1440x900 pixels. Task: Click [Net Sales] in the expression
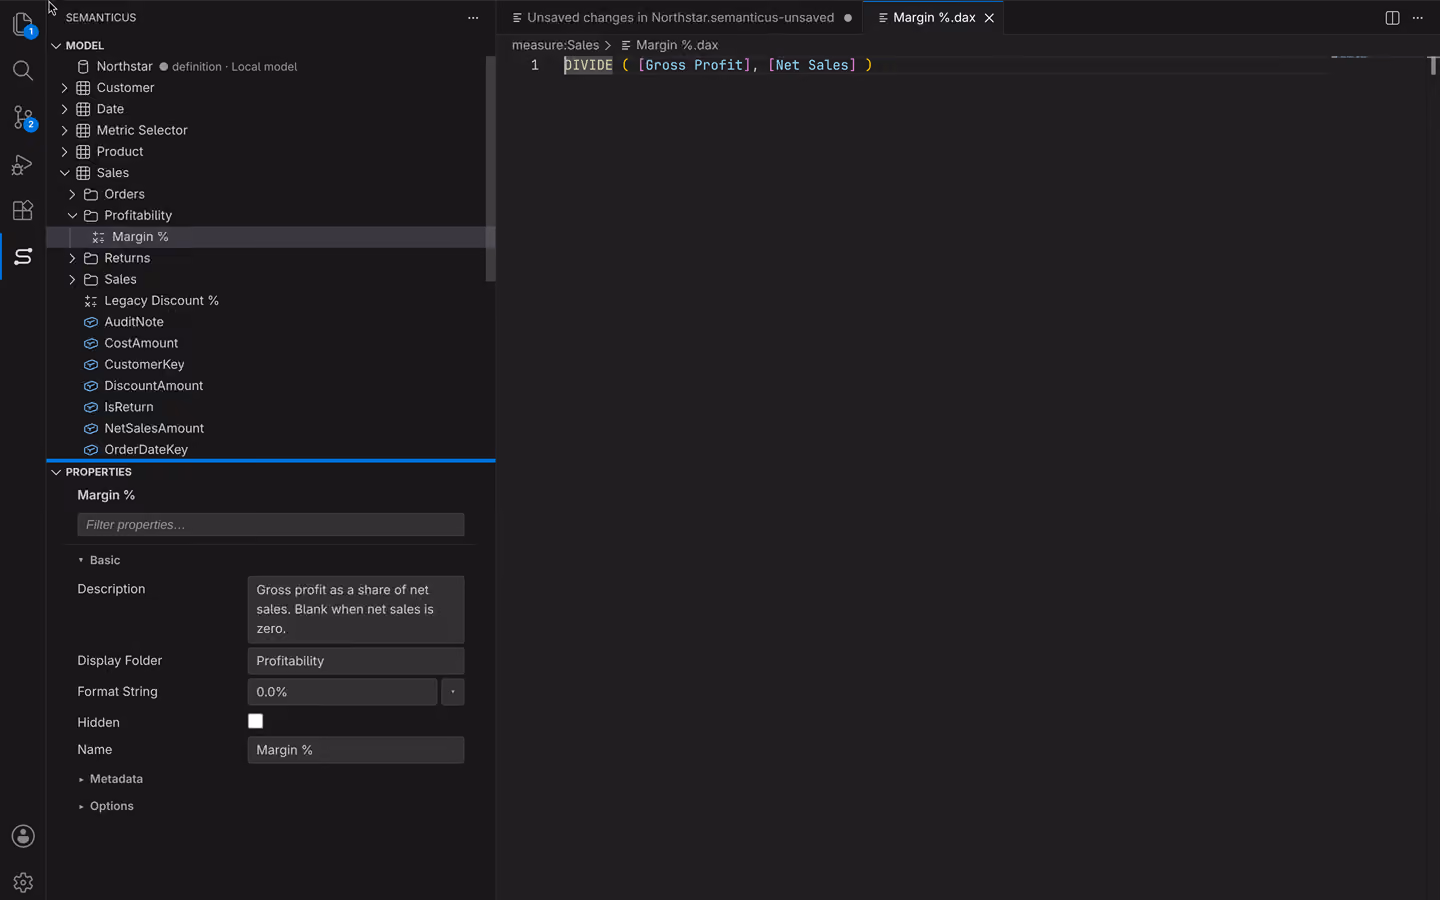[x=812, y=65]
